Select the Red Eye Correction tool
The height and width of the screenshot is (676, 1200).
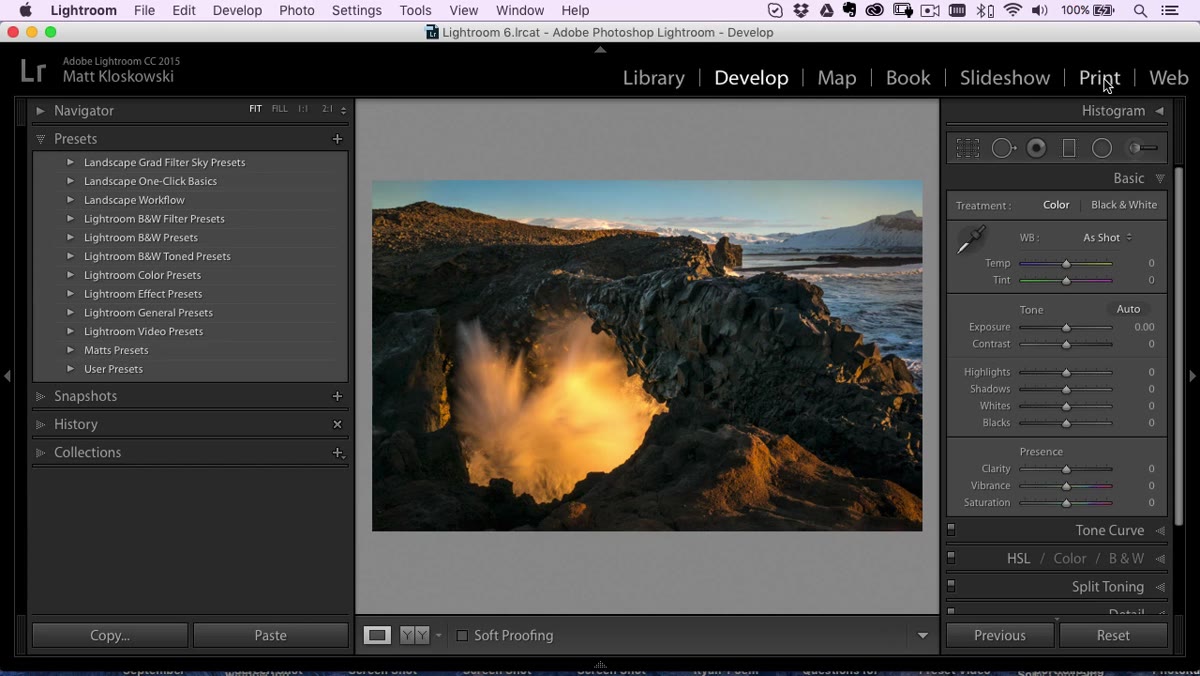[x=1037, y=148]
